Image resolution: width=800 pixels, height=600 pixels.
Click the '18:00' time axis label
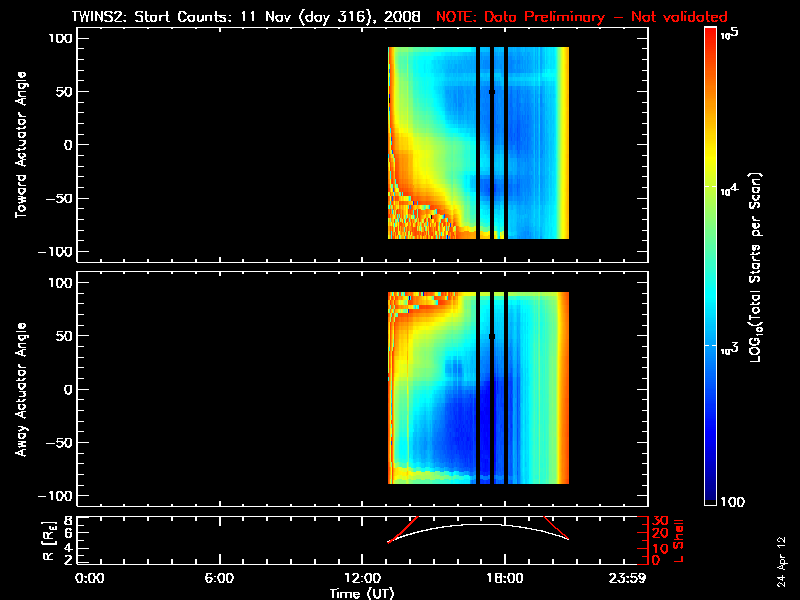(x=505, y=578)
